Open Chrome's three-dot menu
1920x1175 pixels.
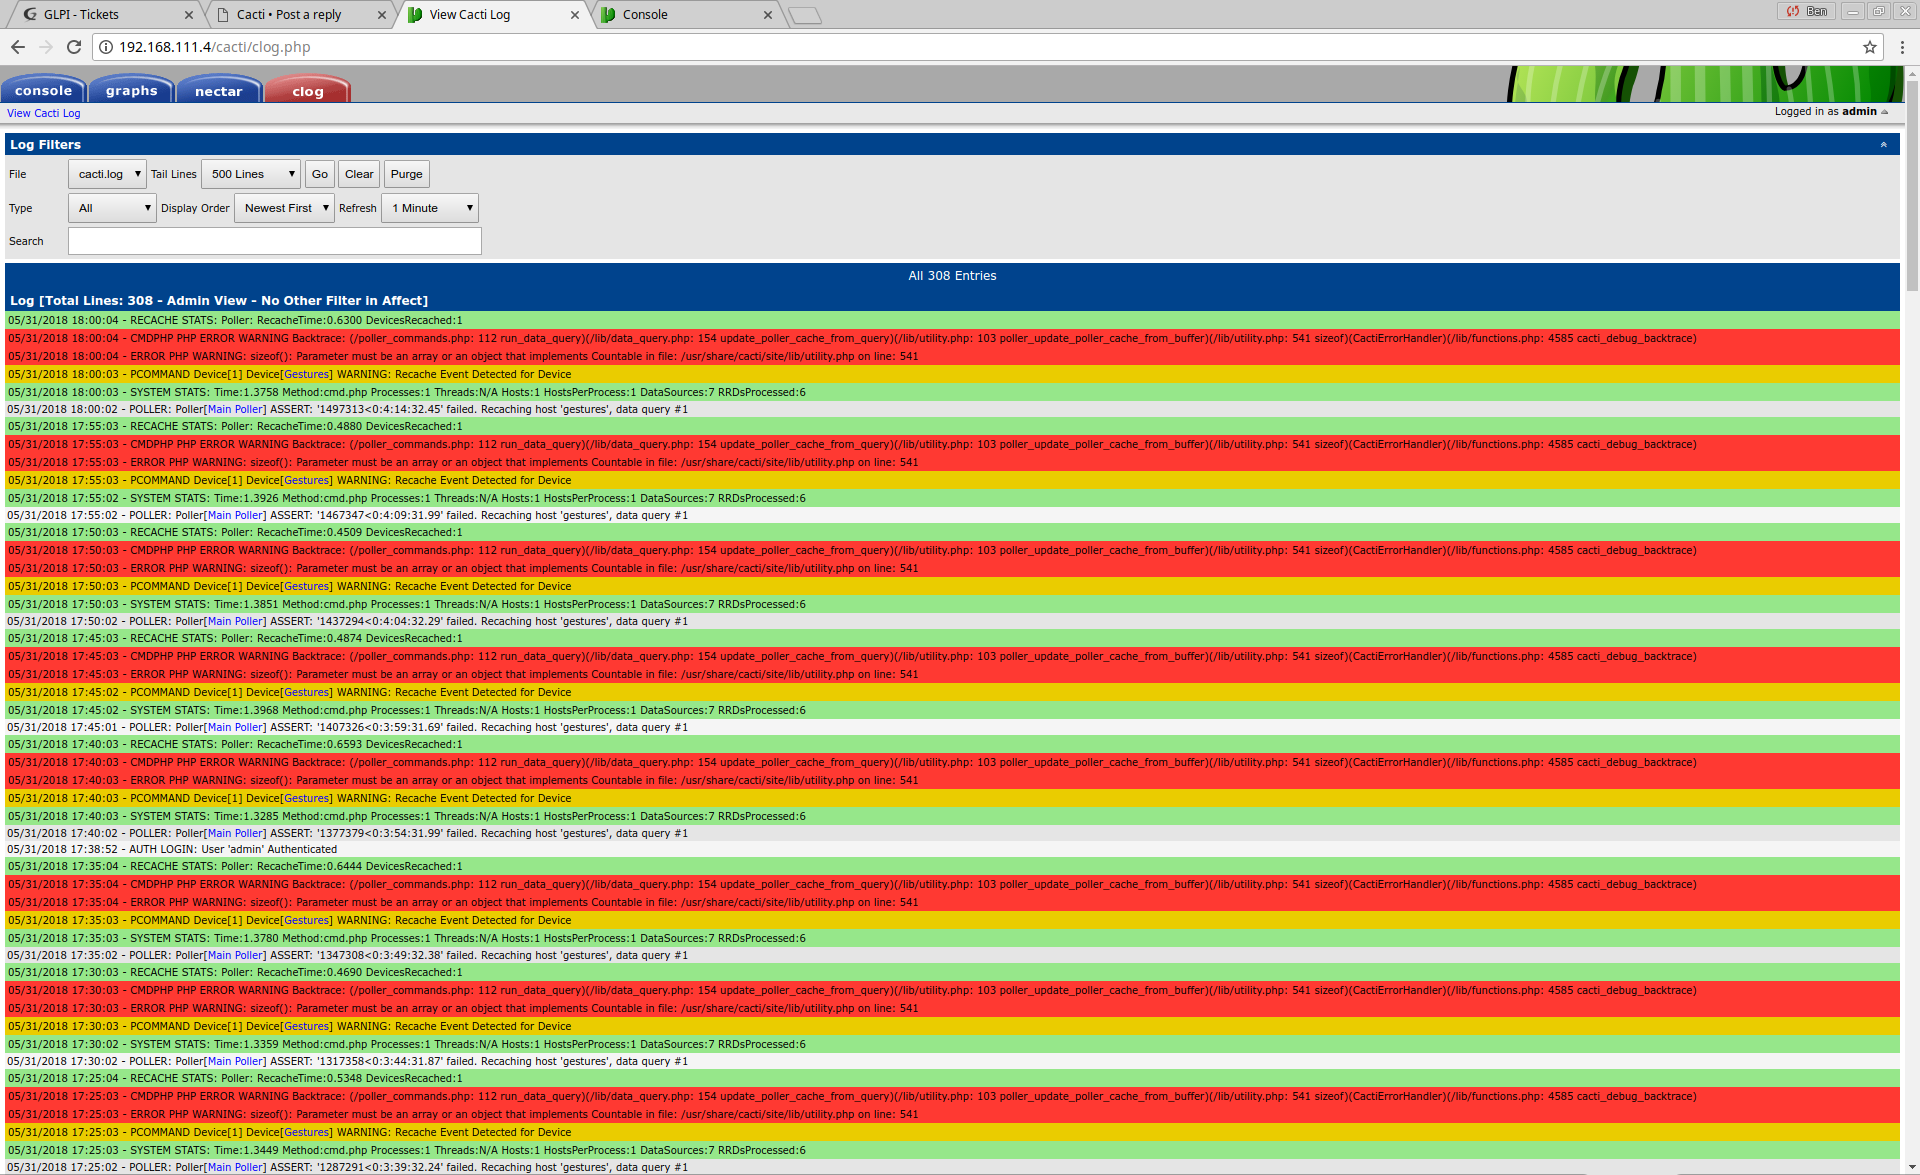tap(1901, 47)
